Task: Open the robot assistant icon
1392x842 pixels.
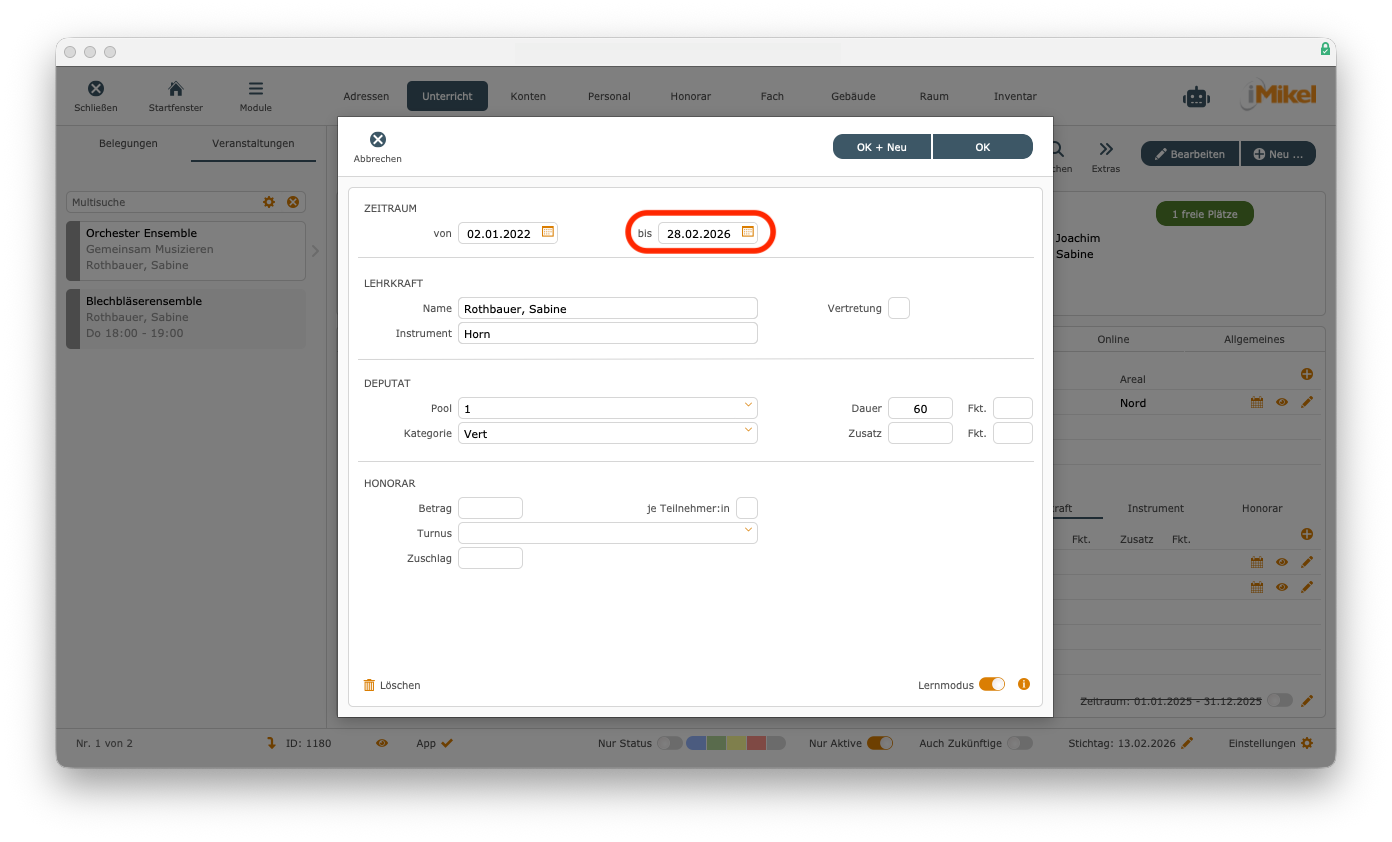Action: coord(1196,96)
